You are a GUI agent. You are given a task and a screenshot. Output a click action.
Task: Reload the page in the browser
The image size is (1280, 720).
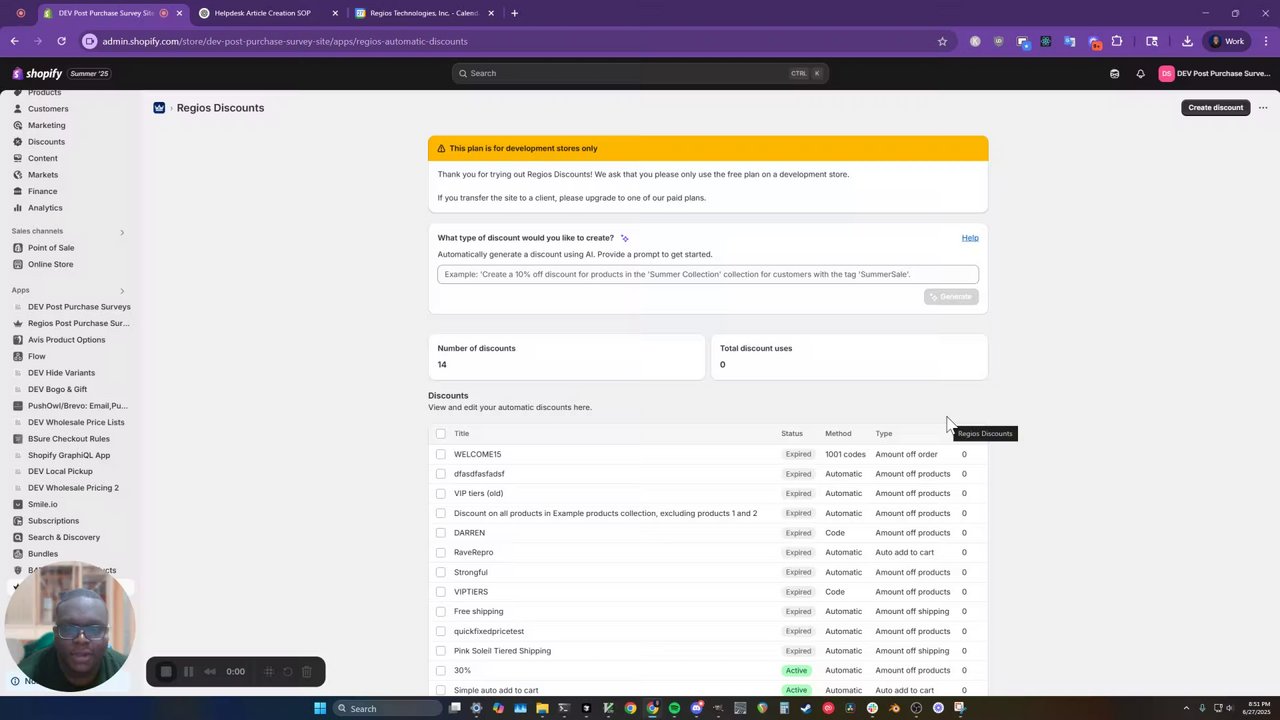[x=61, y=41]
